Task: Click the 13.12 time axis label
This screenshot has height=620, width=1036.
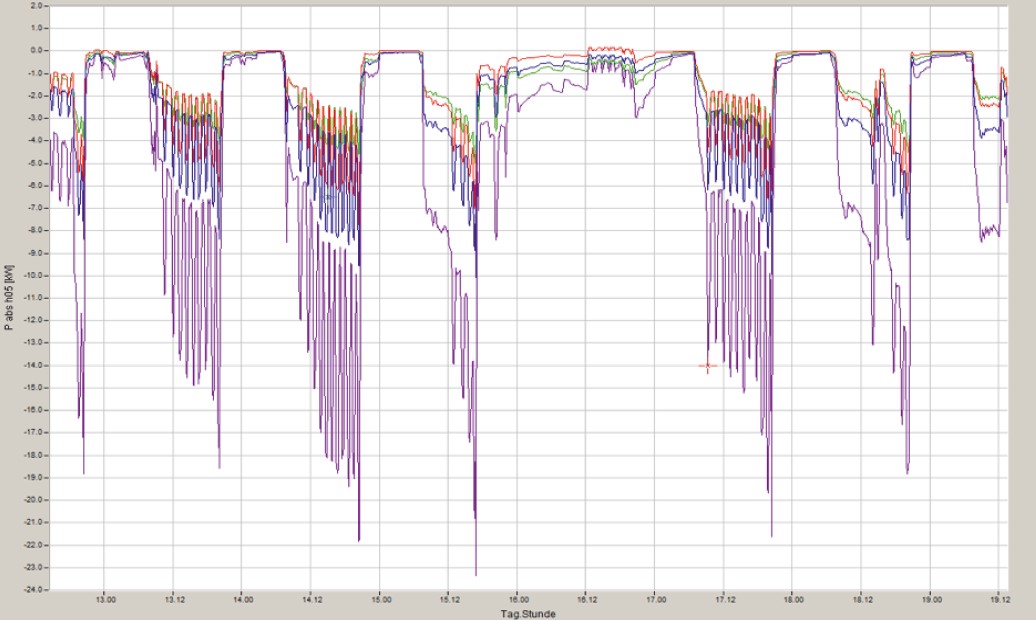Action: pos(174,600)
